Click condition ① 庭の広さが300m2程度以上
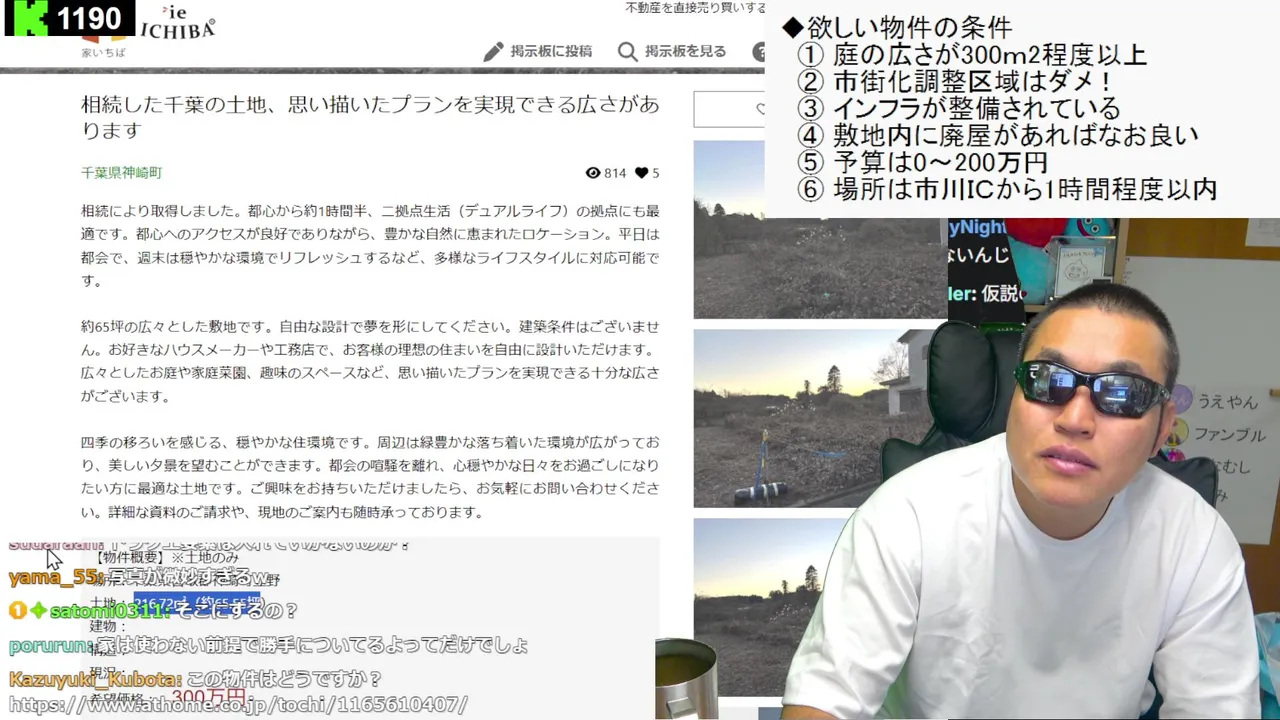 point(972,55)
